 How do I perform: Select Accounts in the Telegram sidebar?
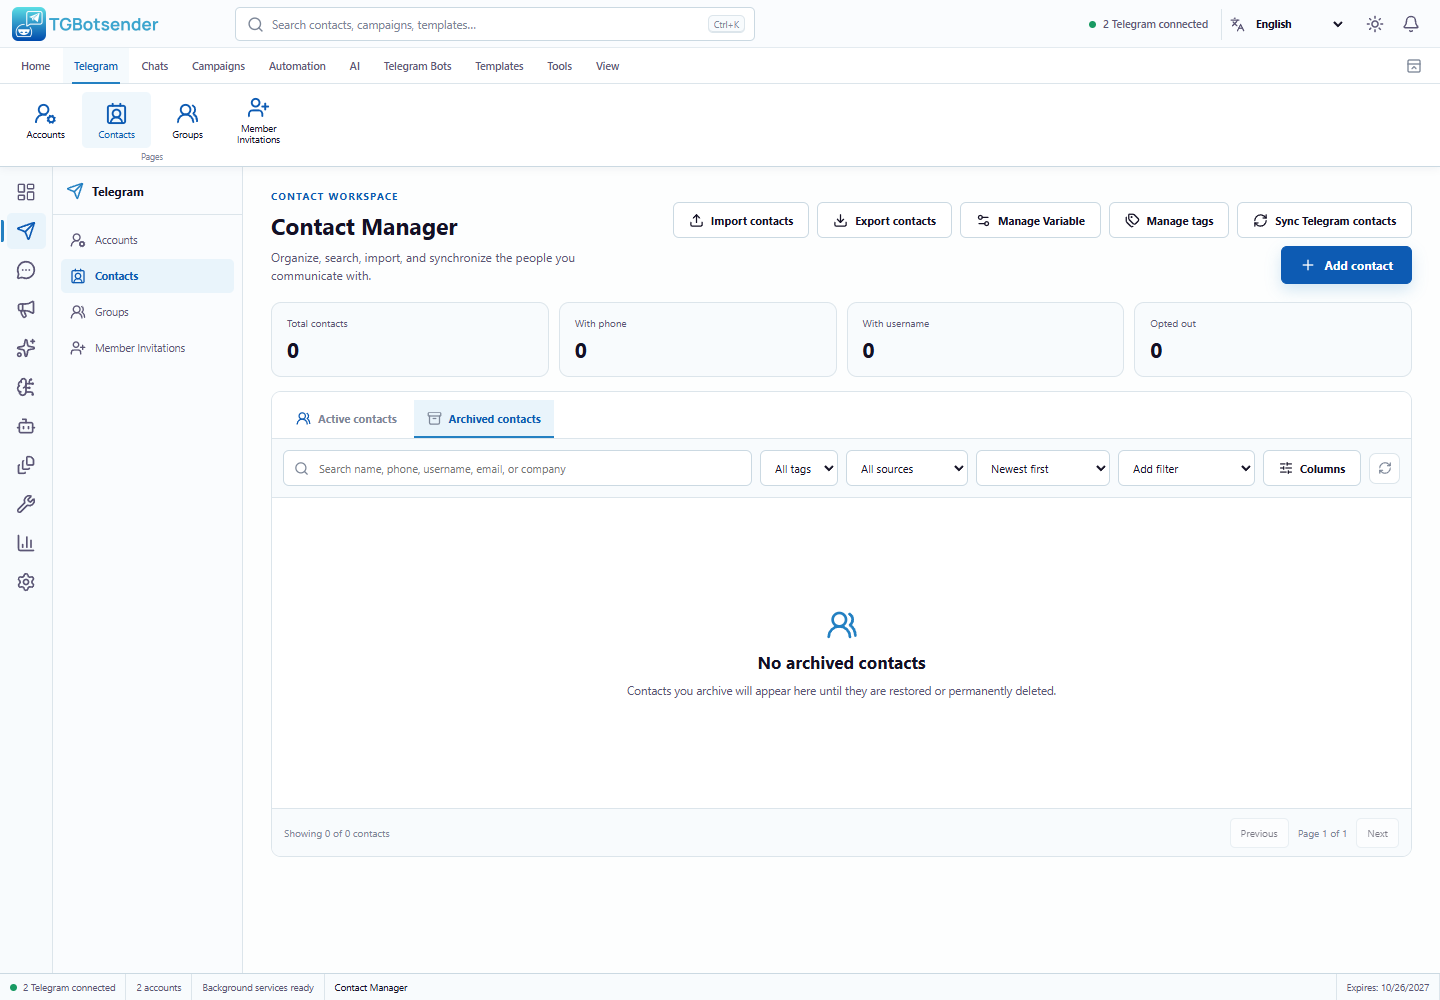[x=147, y=240]
